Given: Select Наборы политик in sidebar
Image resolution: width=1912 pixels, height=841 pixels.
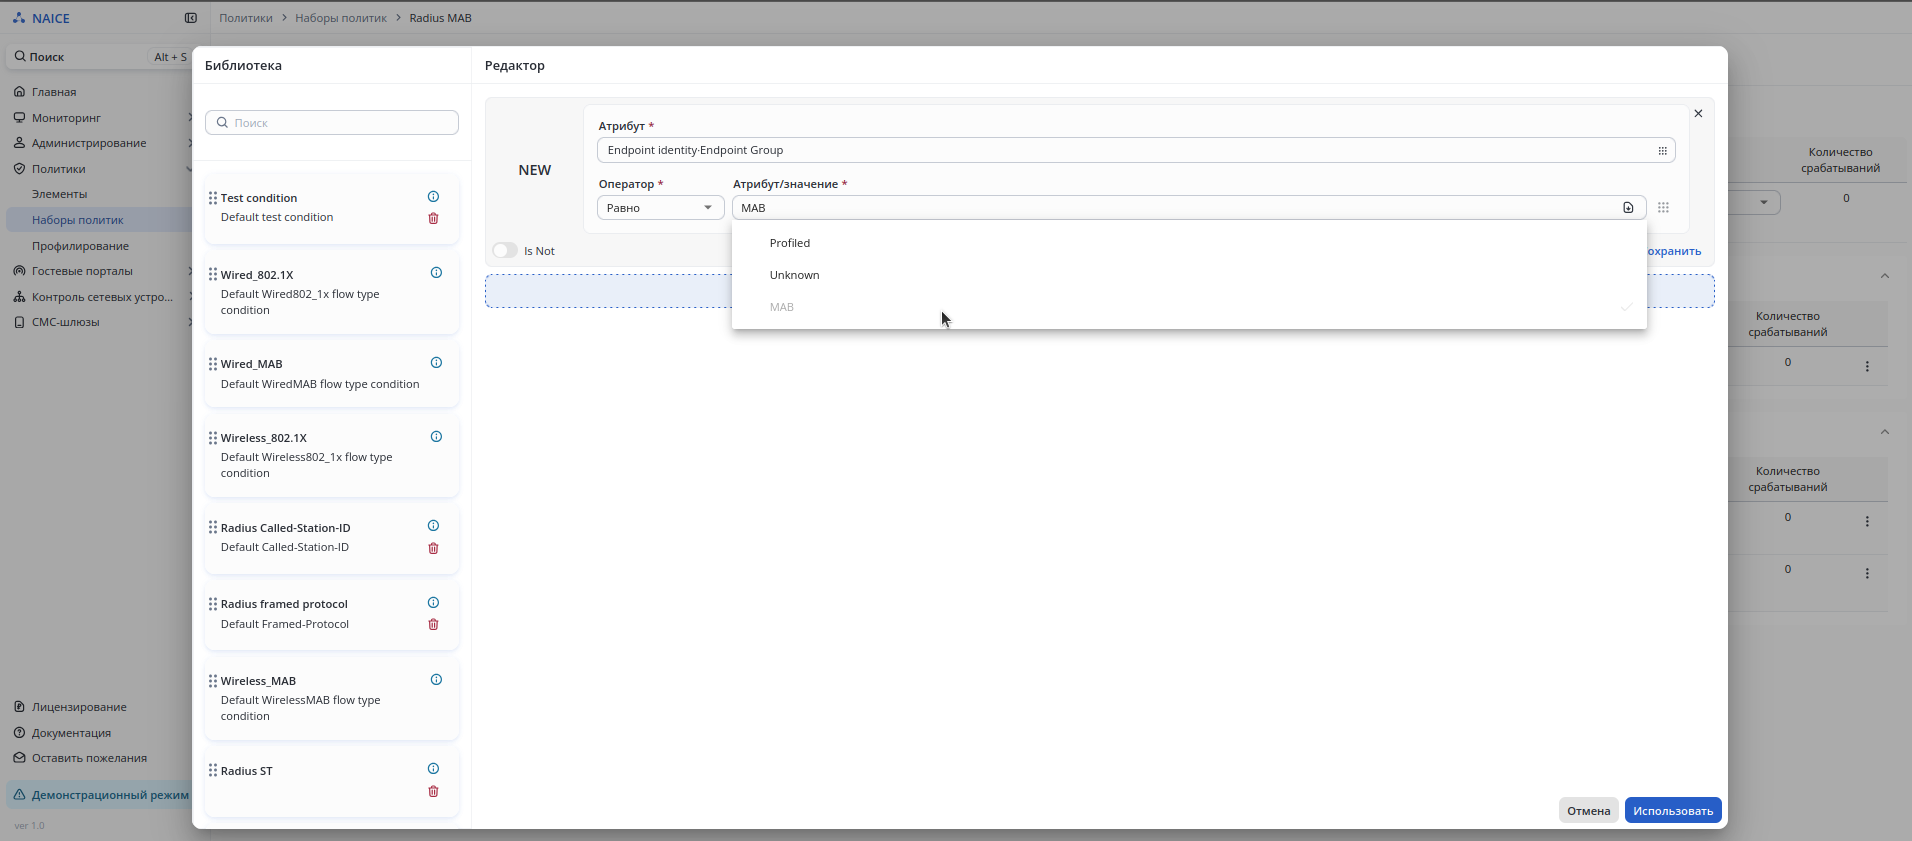Looking at the screenshot, I should point(77,220).
